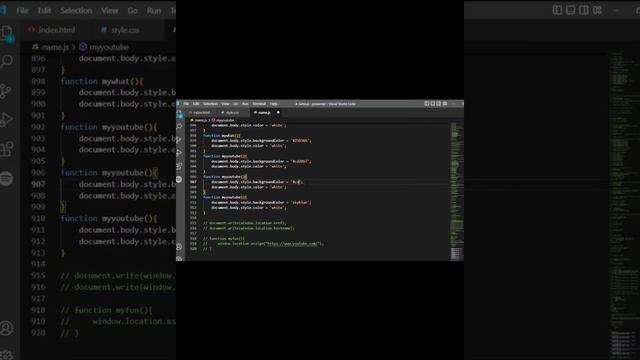Viewport: 640px width, 360px height.
Task: Open myyoutube breadcrumb in background view
Action: (x=109, y=47)
